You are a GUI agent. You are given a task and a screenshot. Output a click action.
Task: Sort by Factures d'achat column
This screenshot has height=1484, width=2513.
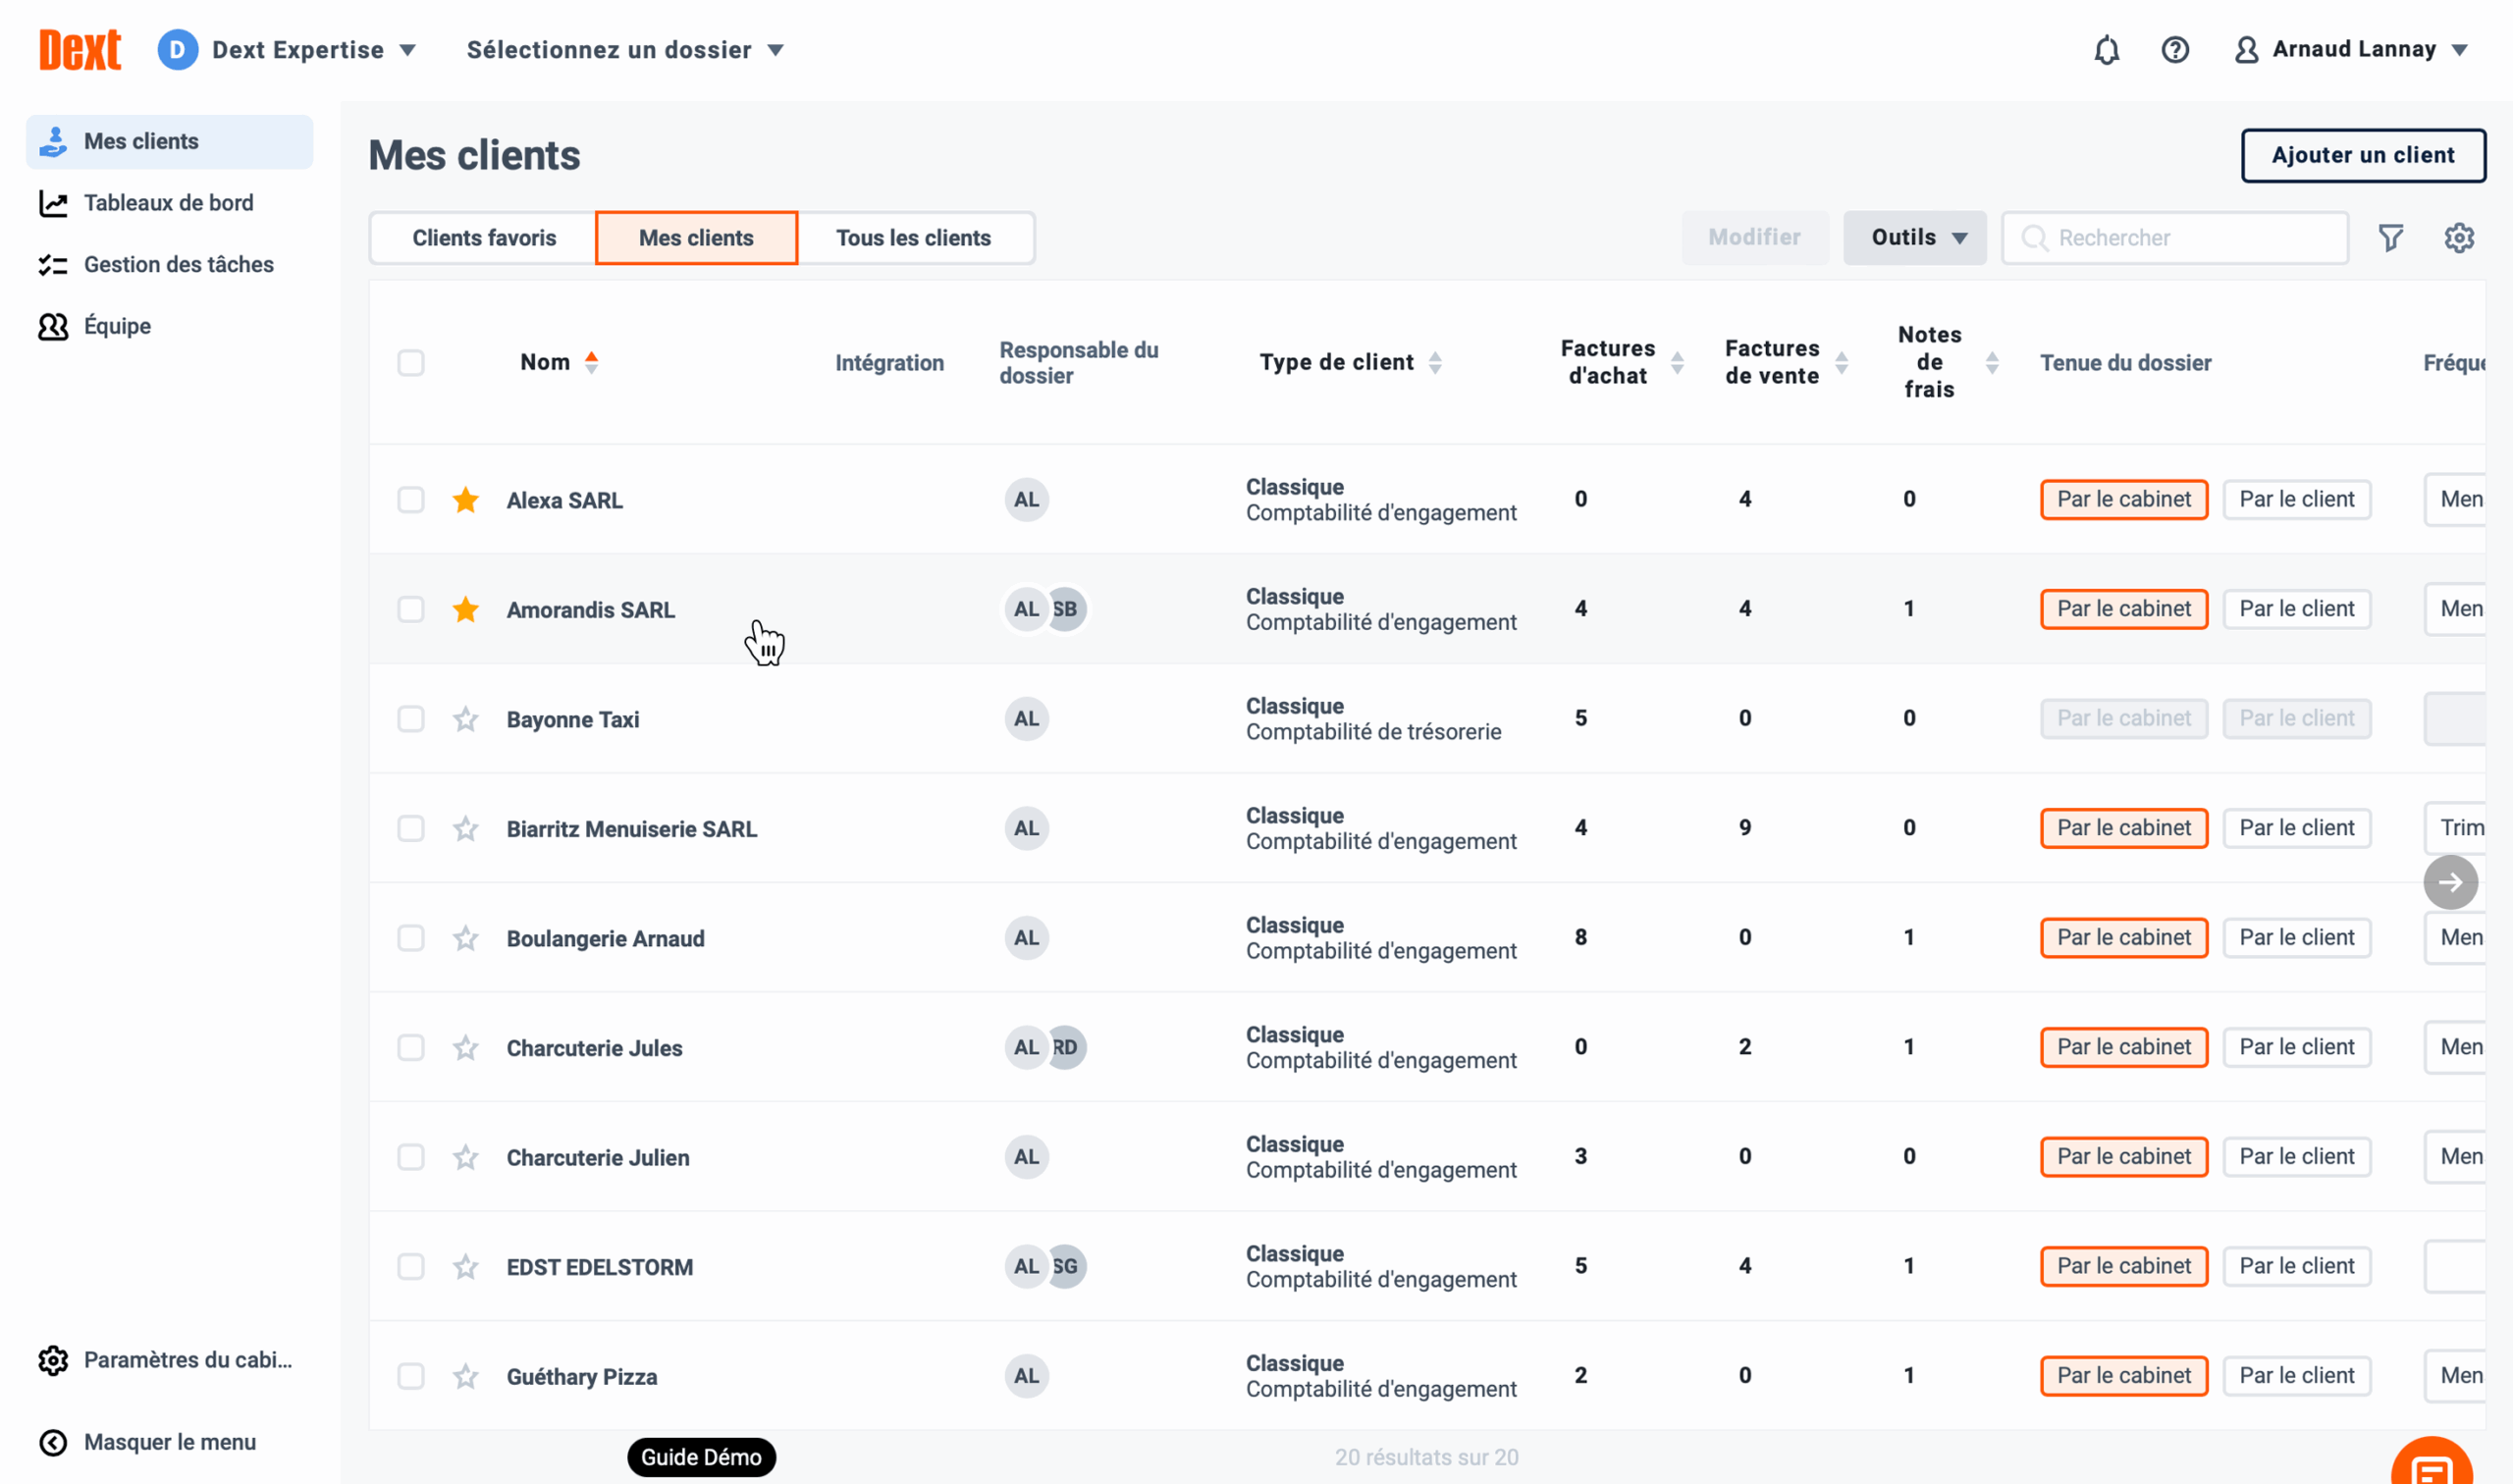pyautogui.click(x=1677, y=362)
